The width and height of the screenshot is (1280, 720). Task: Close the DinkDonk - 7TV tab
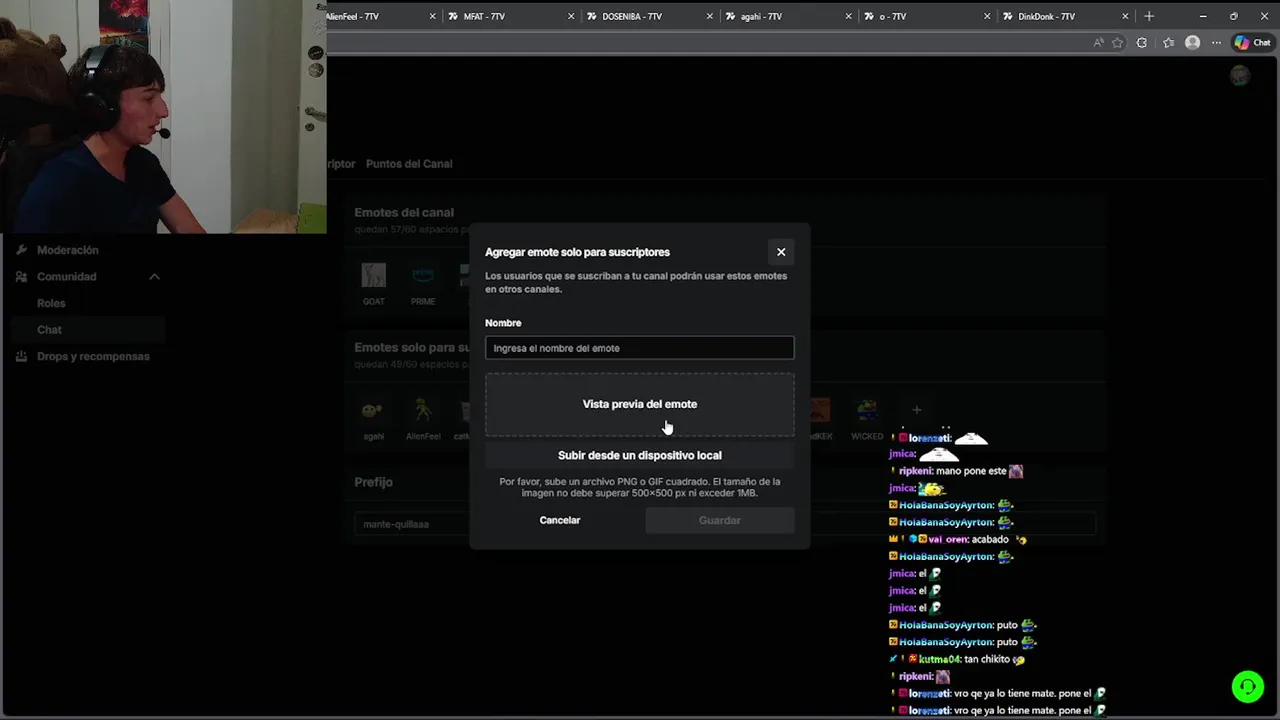coord(1125,16)
